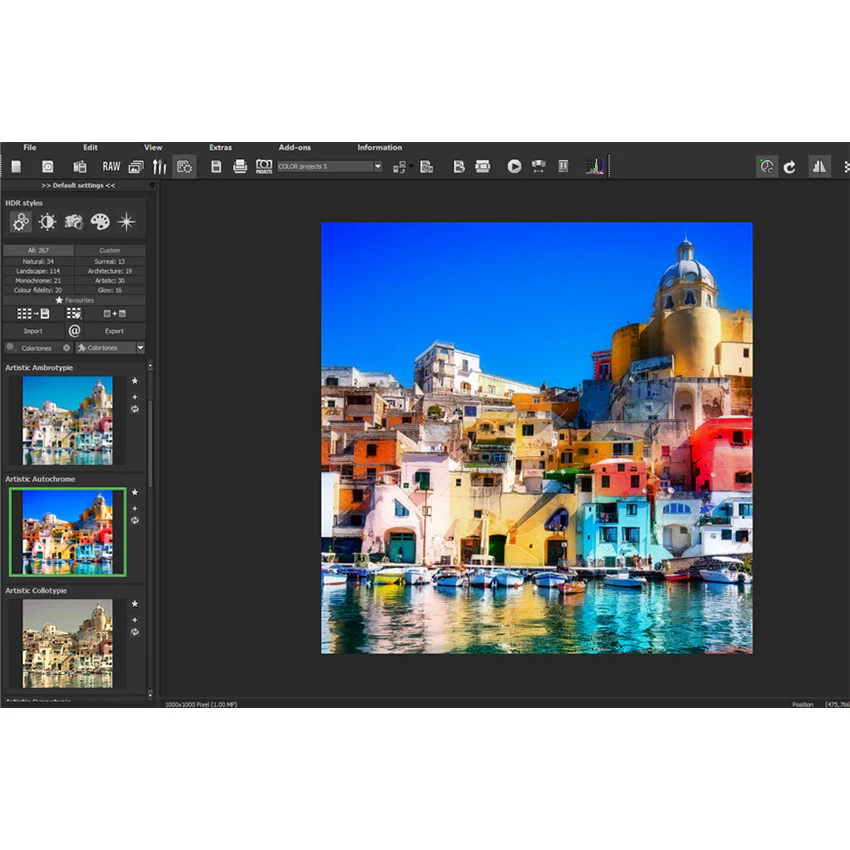
Task: Click the printer icon in toolbar
Action: tap(240, 166)
